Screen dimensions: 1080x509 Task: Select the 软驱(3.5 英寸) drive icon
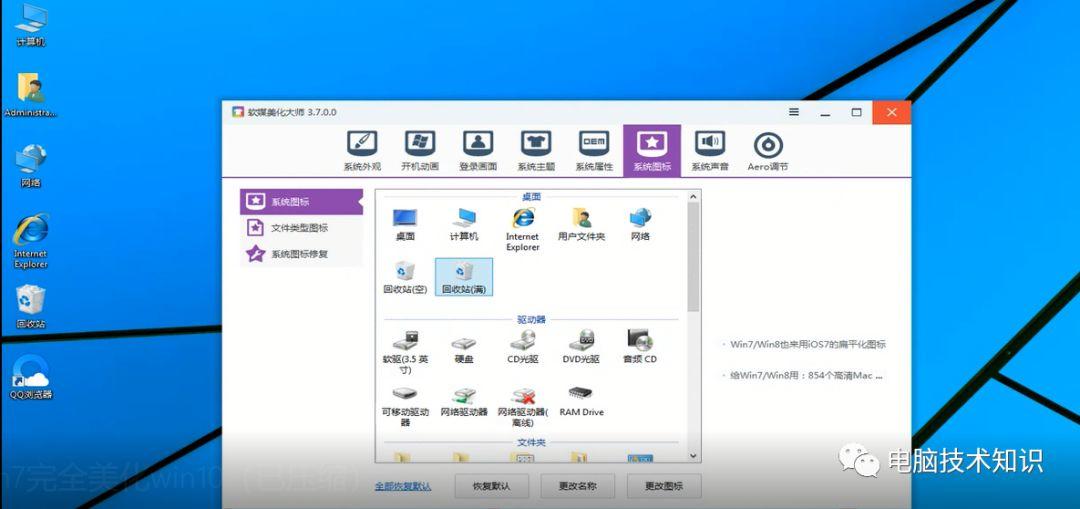pos(405,351)
